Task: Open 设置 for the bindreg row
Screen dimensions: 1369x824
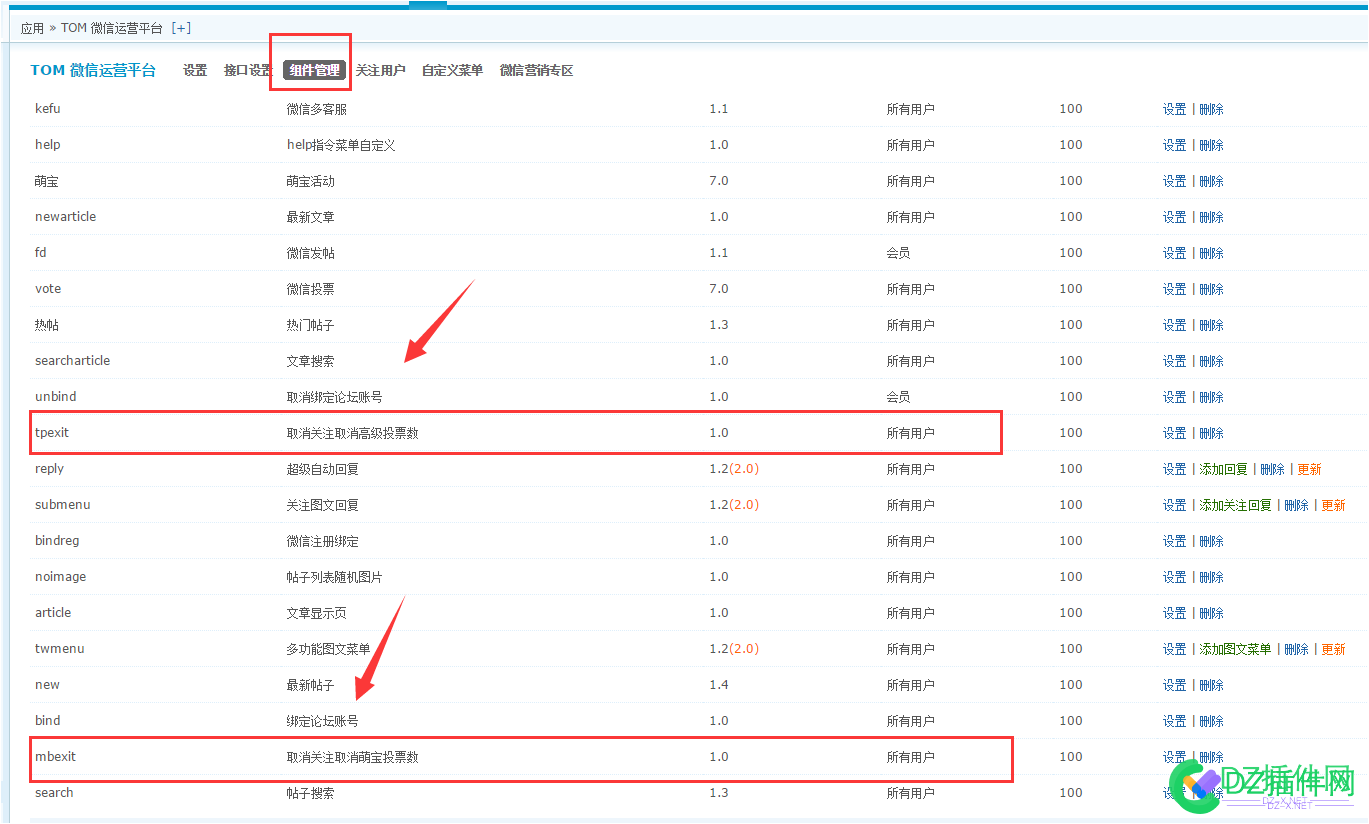Action: [1174, 541]
